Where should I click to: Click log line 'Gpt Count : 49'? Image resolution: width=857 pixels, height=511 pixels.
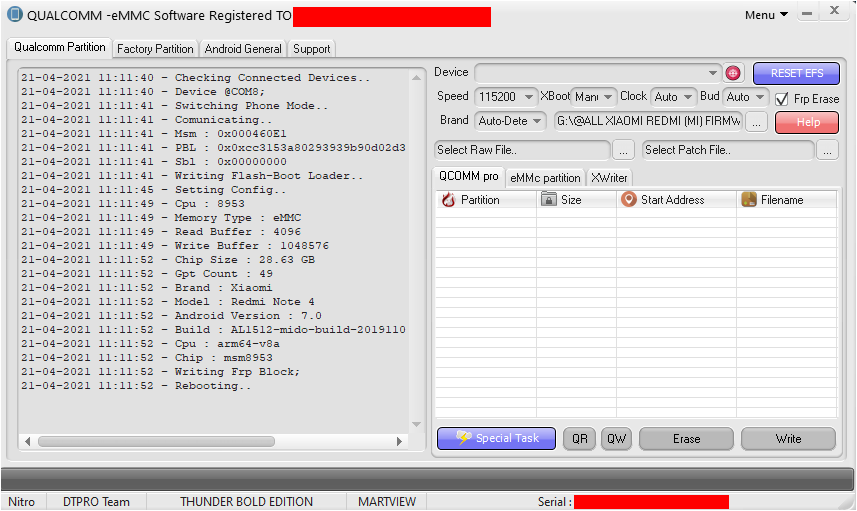point(146,274)
